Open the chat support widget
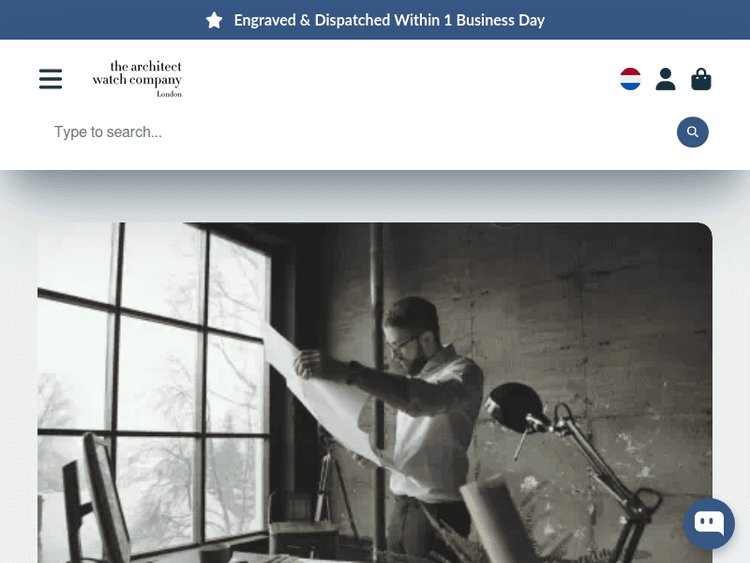 pyautogui.click(x=709, y=523)
